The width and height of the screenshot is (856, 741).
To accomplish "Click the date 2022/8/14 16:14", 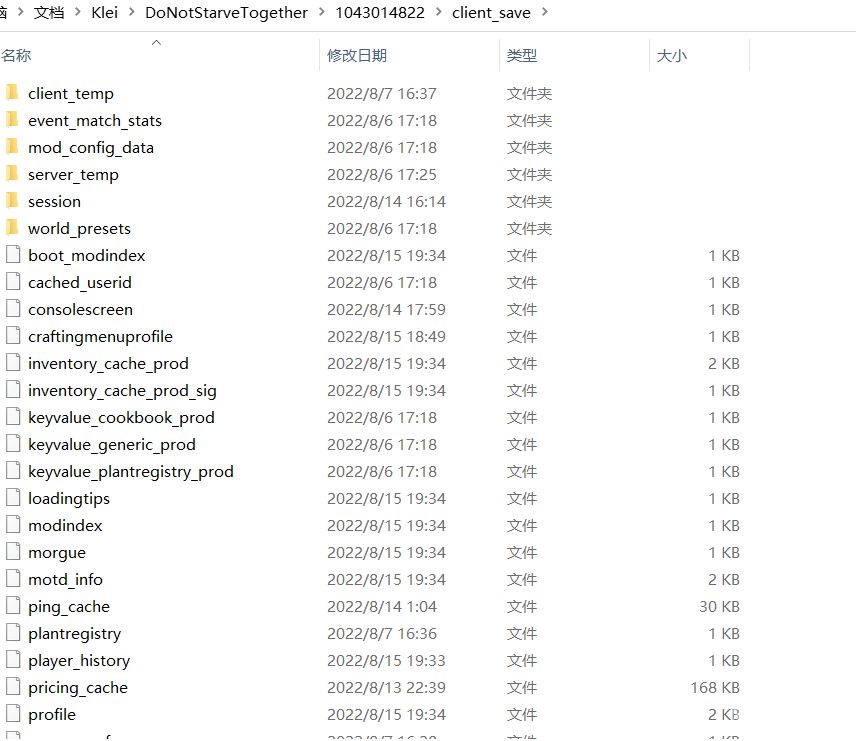I will pyautogui.click(x=386, y=201).
